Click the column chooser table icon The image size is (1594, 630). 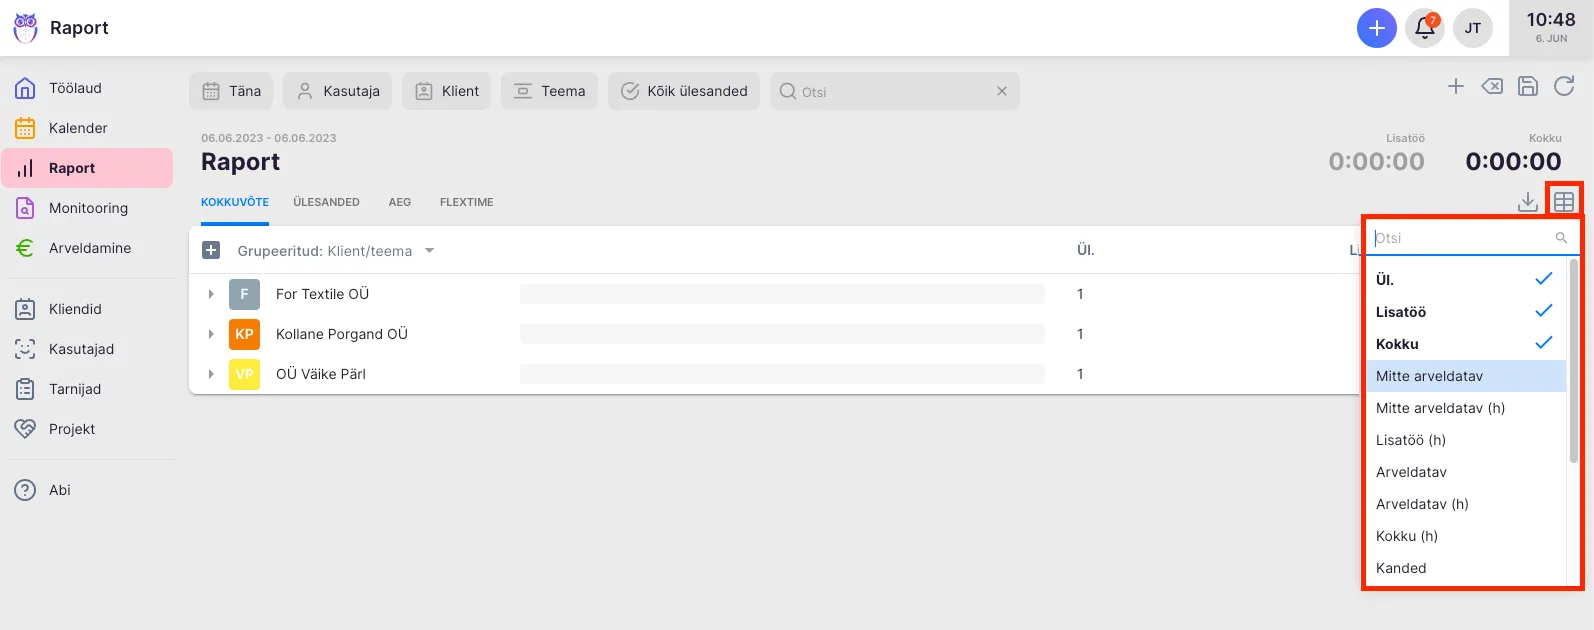click(x=1564, y=202)
